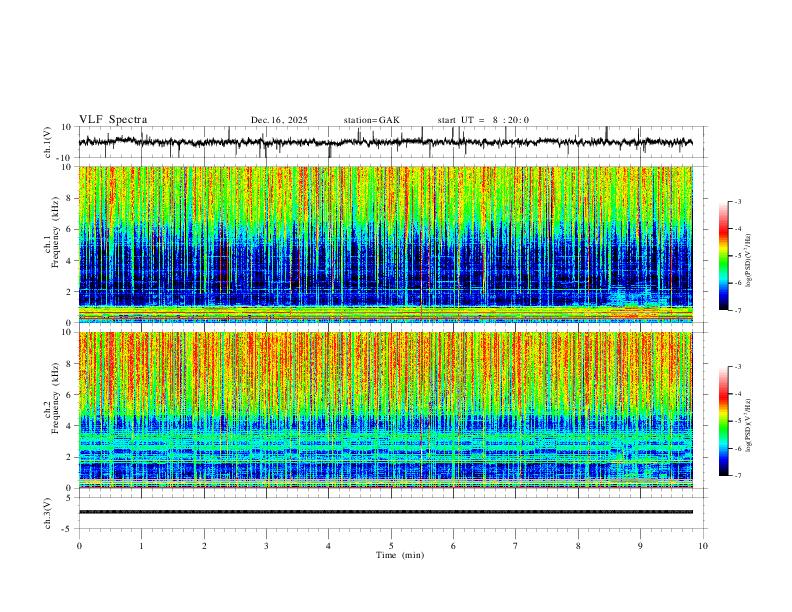Screen dimensions: 792x612
Task: Click the ch.2 spectrogram panel
Action: click(385, 410)
